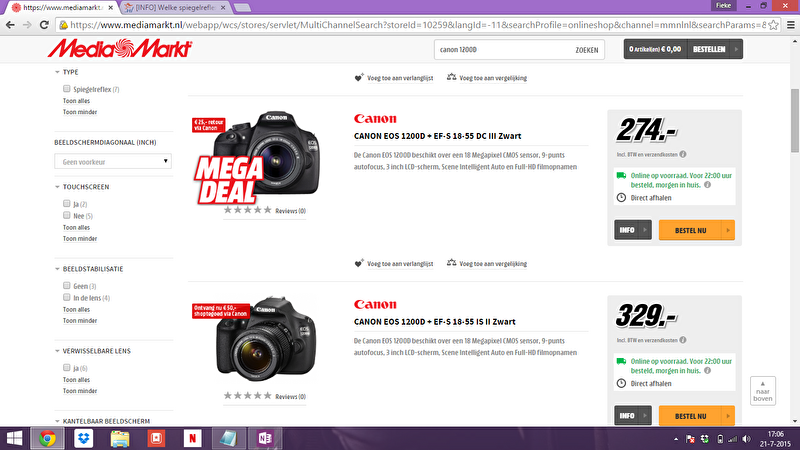Click info icon beside 329 price's Incl. BTW text
Screen dimensions: 800x450
[x=683, y=340]
